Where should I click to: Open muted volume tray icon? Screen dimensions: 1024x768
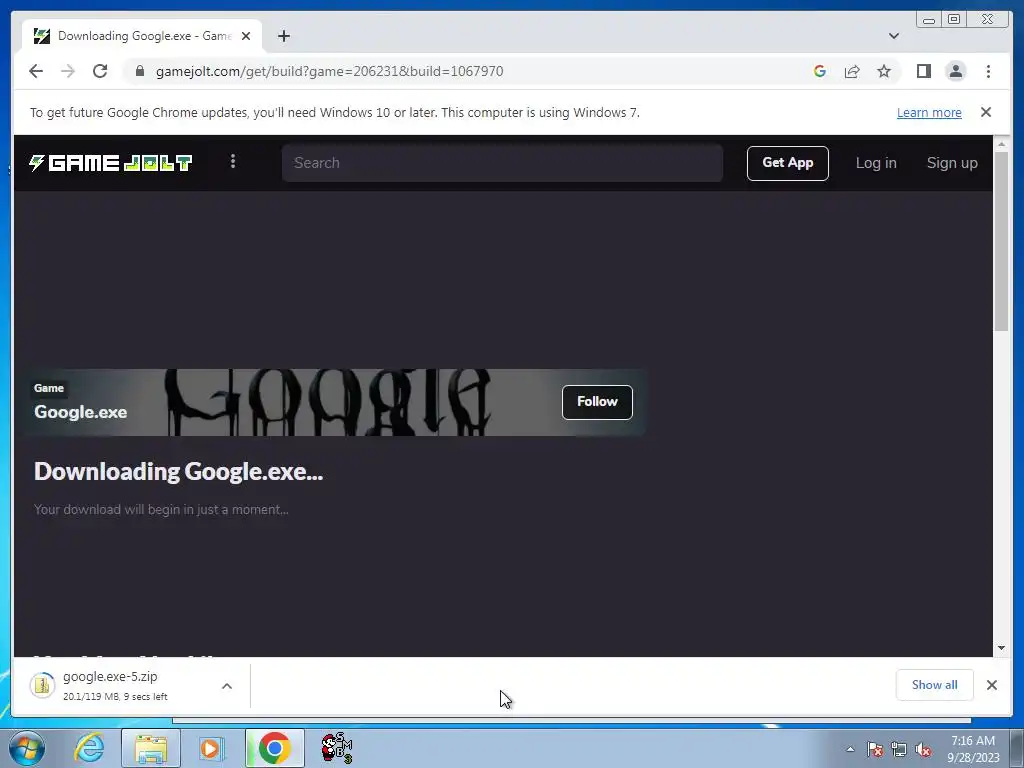click(x=923, y=749)
